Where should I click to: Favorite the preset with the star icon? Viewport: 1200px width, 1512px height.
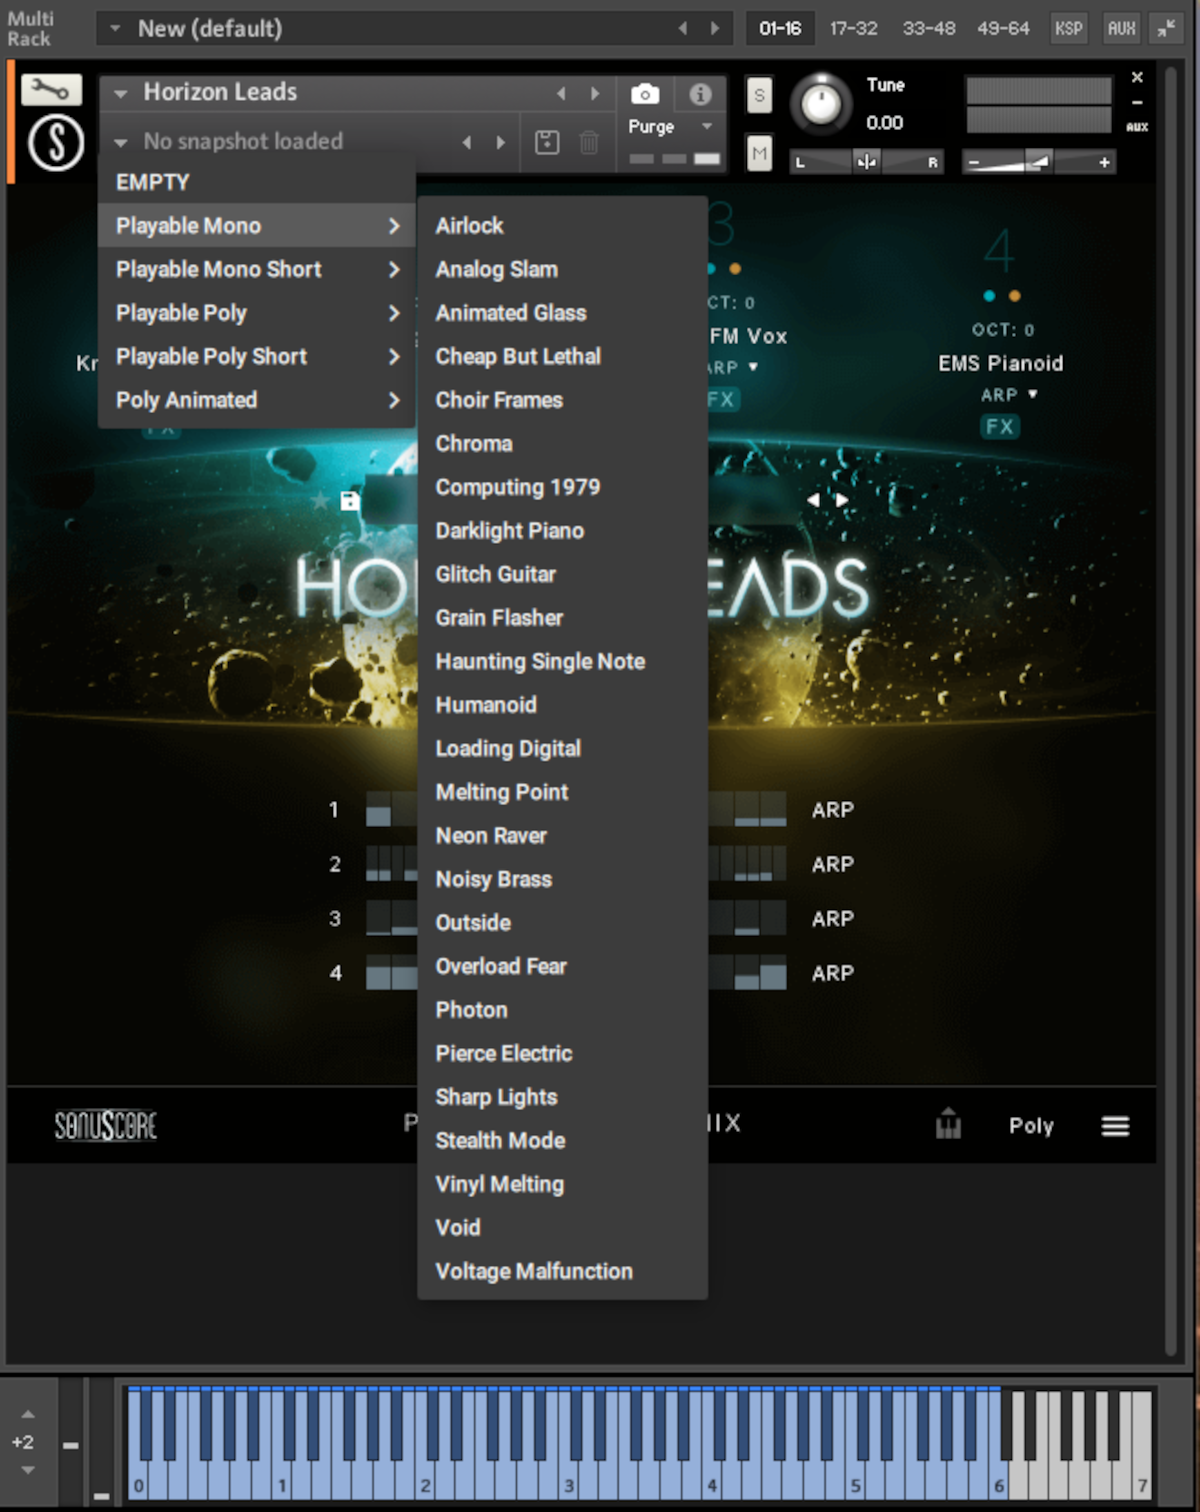[x=320, y=500]
